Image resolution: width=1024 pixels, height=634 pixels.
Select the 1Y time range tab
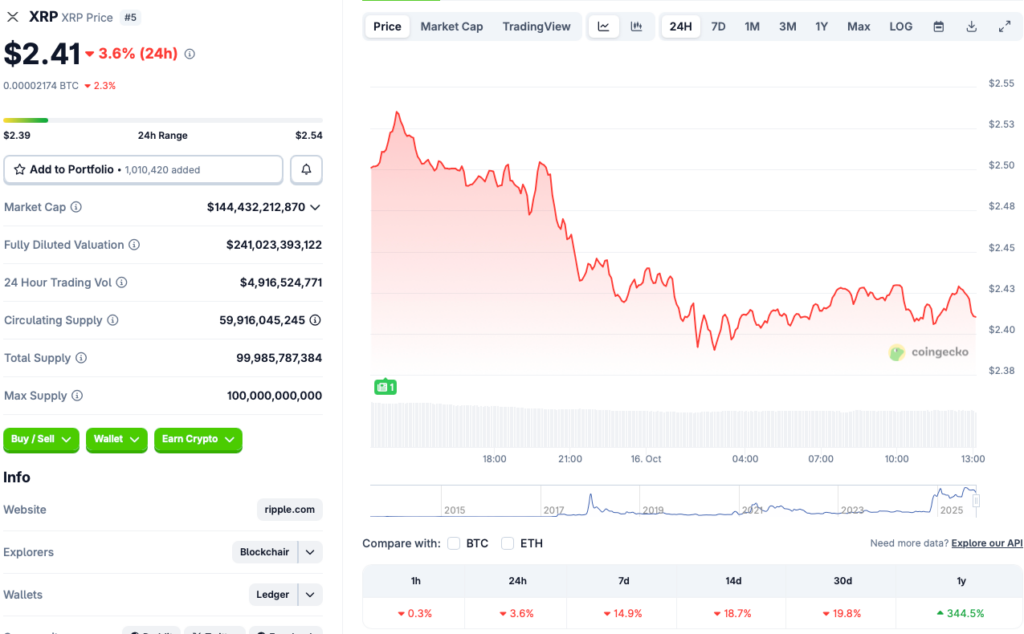tap(821, 26)
